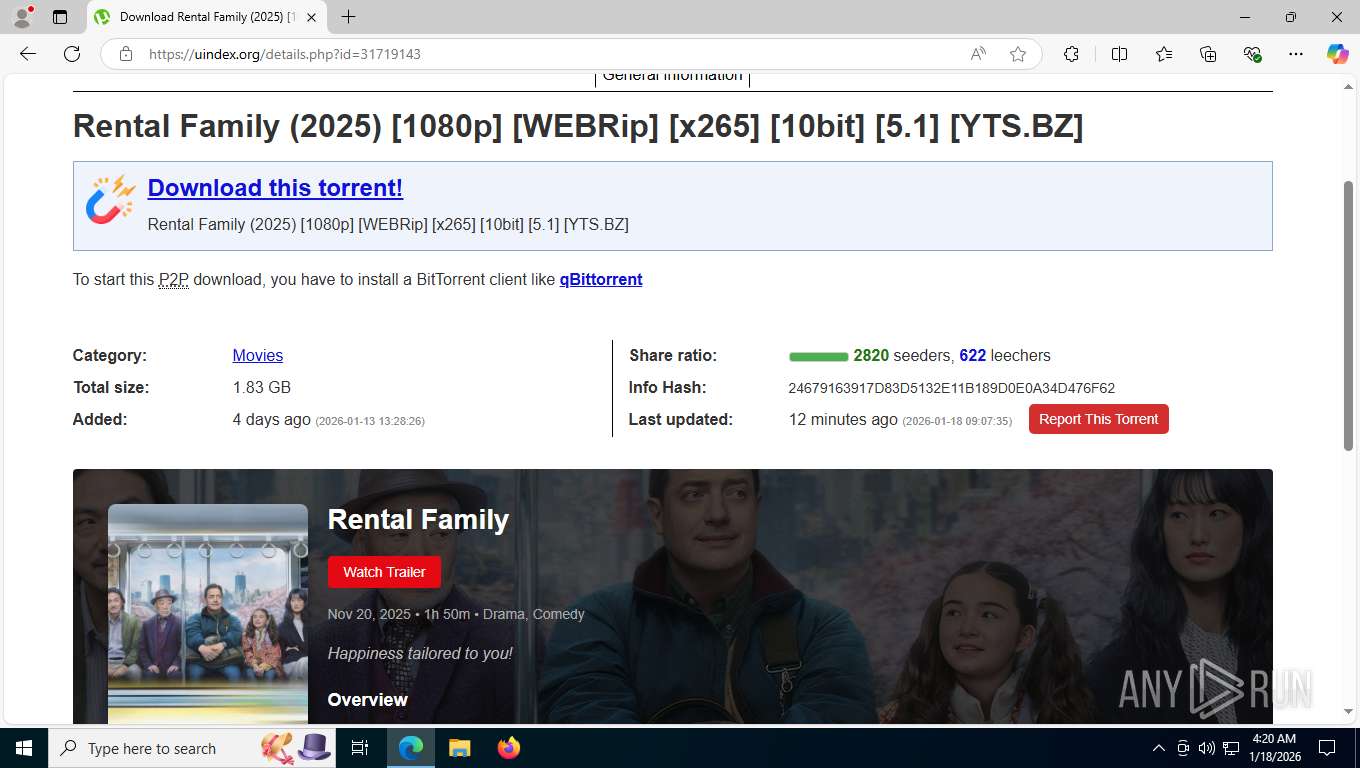Click the 622 leechers count
This screenshot has width=1360, height=768.
coord(973,356)
